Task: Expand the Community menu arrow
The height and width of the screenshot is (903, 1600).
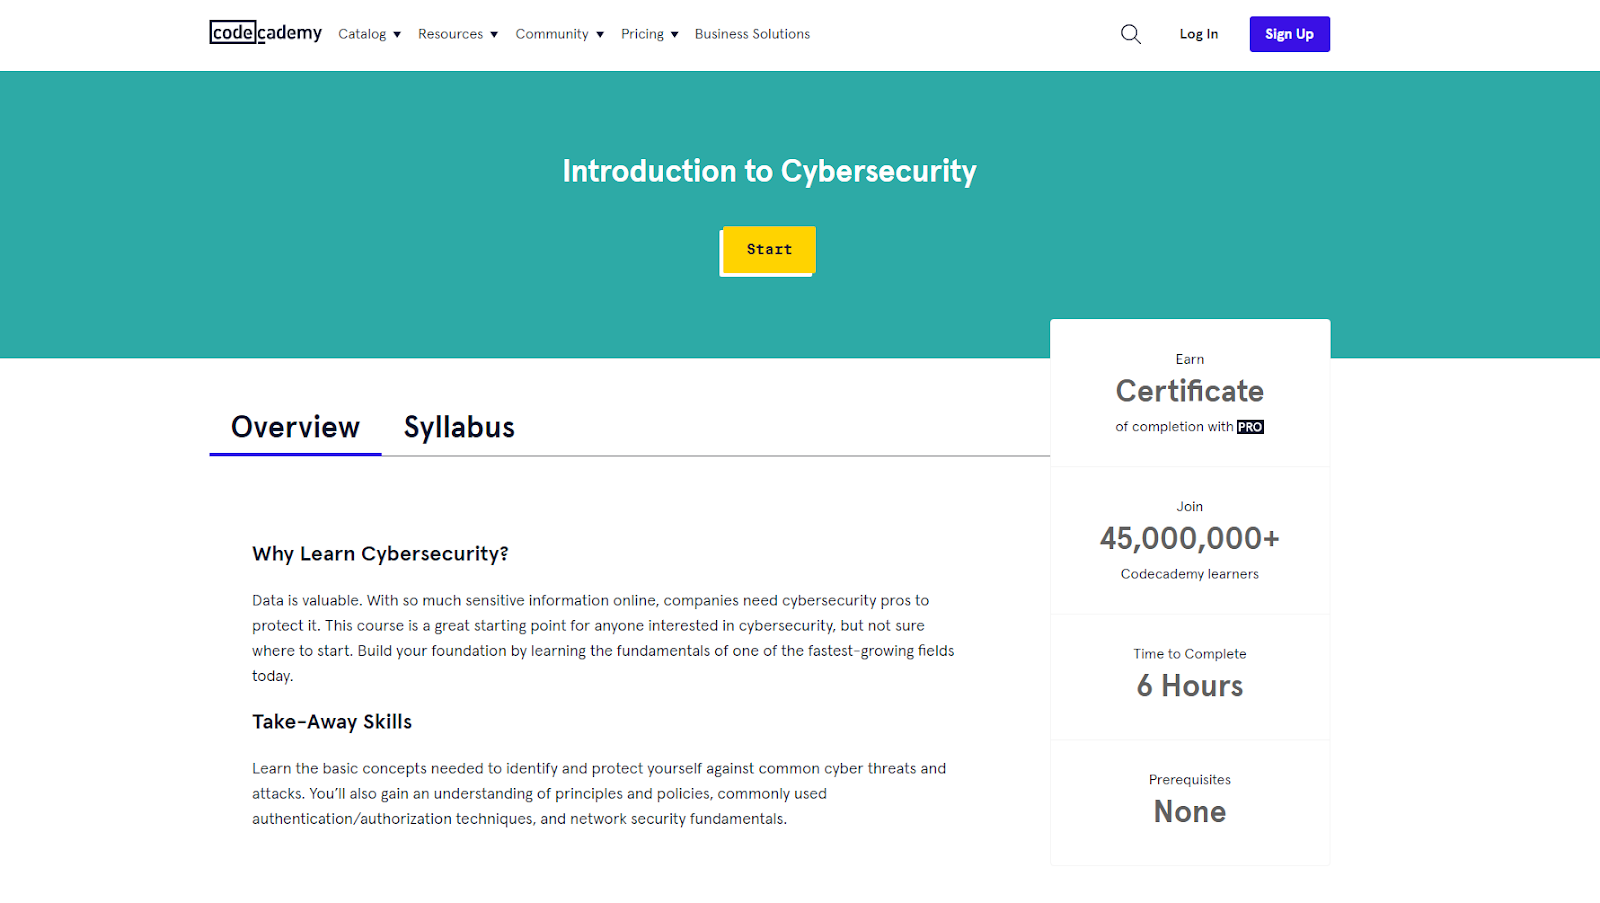Action: tap(600, 34)
